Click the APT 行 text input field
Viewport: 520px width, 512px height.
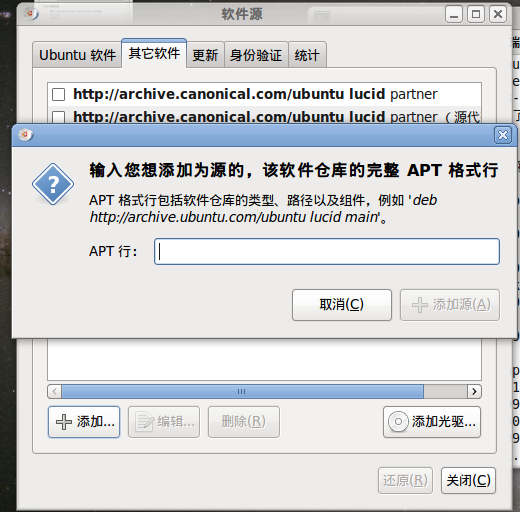tap(327, 251)
